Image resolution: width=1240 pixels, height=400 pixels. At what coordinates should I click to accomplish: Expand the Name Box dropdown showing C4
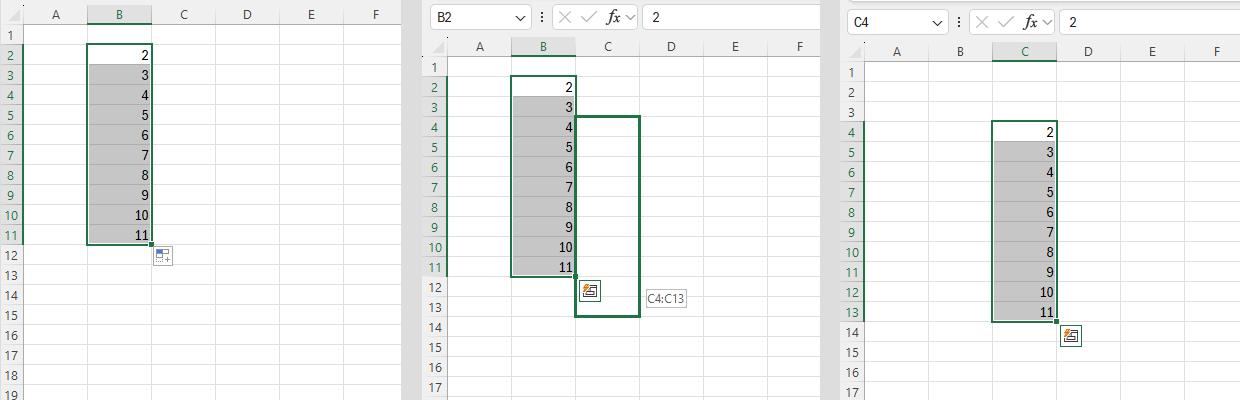pyautogui.click(x=937, y=22)
